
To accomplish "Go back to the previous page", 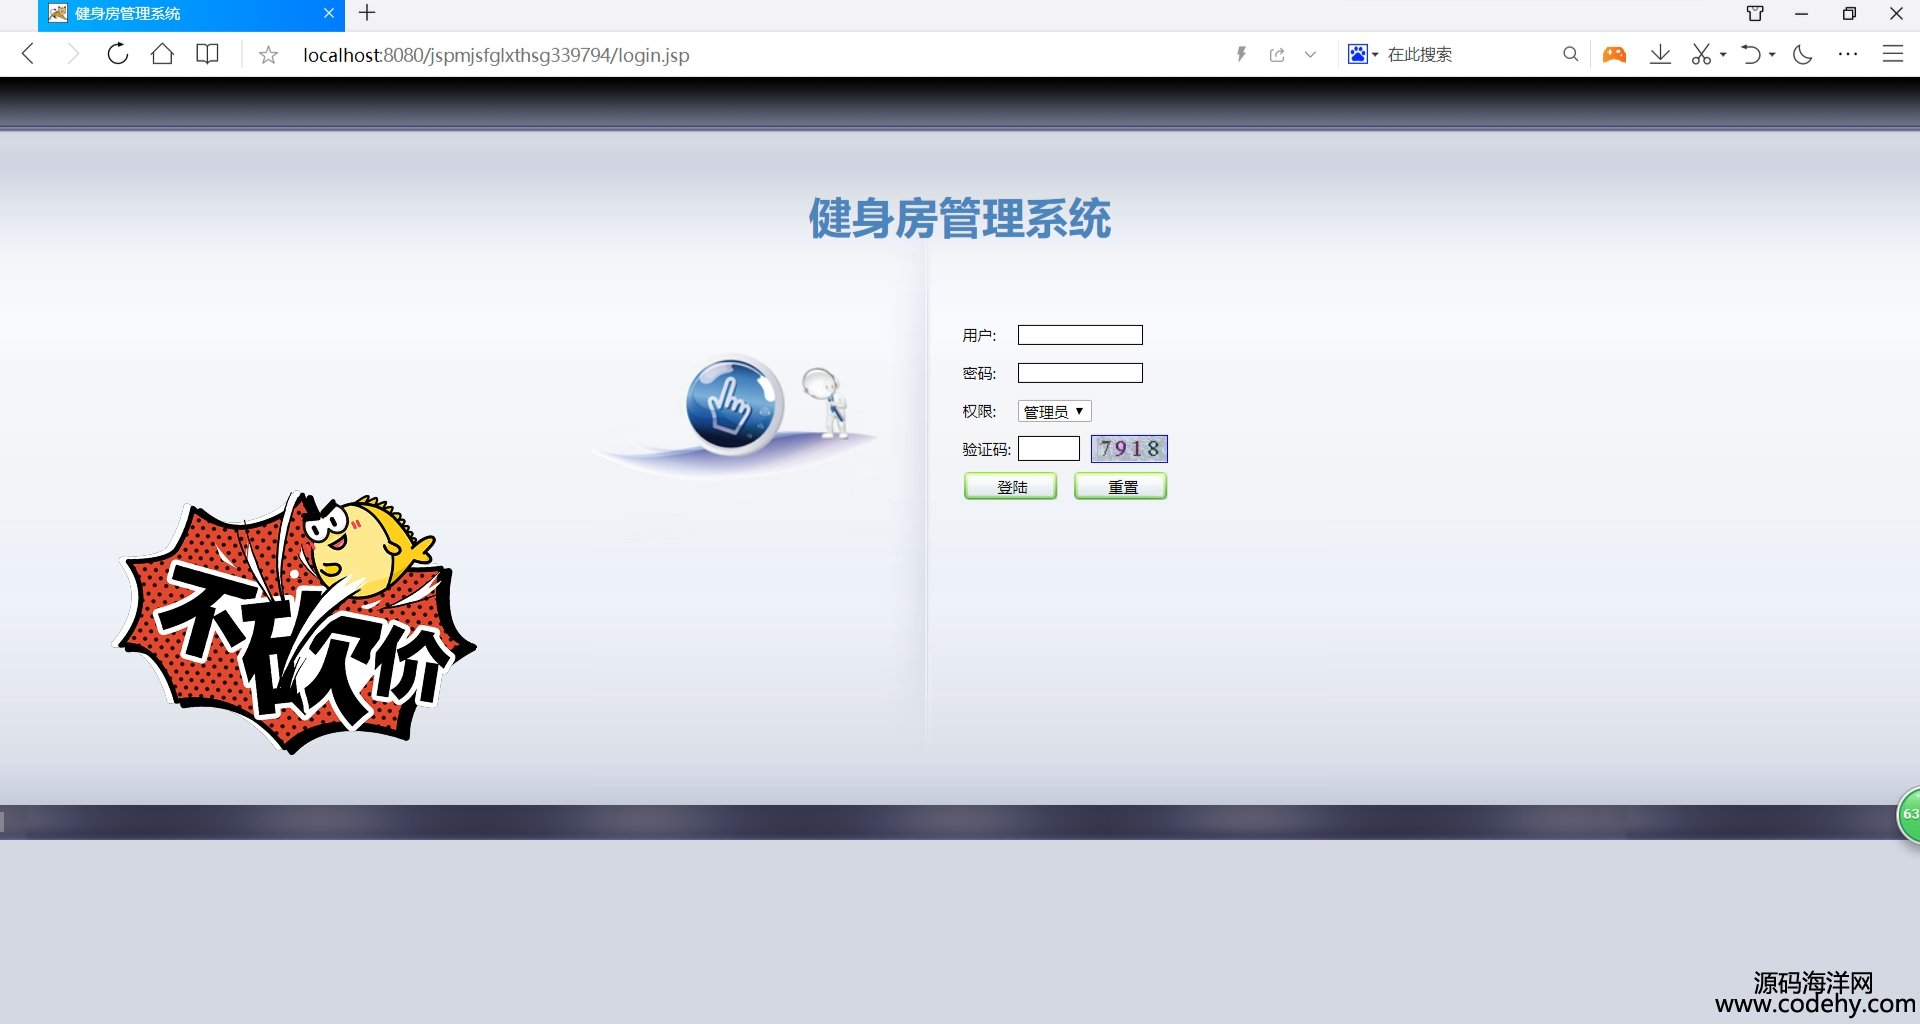I will click(x=28, y=54).
